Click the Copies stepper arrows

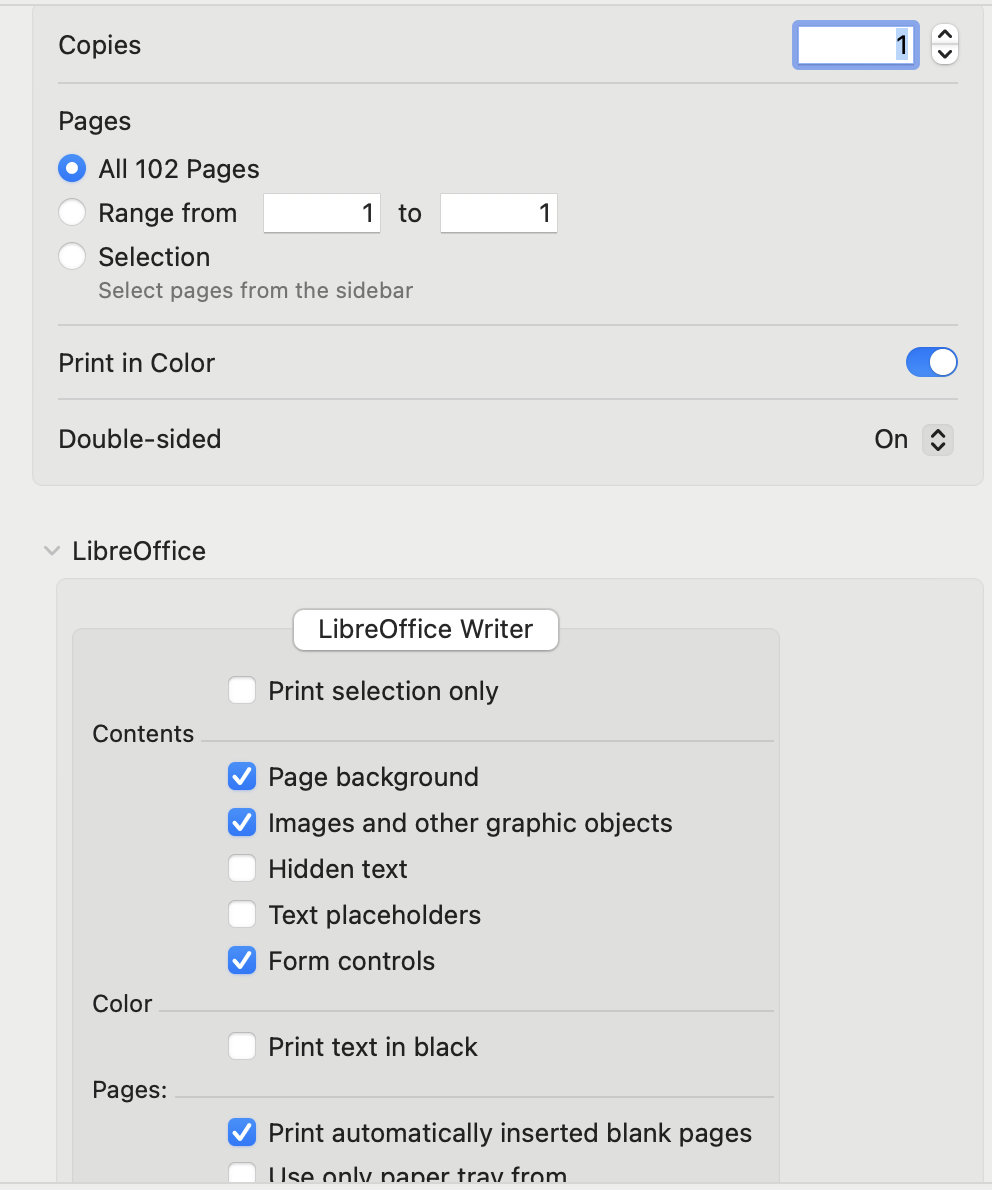click(x=944, y=45)
